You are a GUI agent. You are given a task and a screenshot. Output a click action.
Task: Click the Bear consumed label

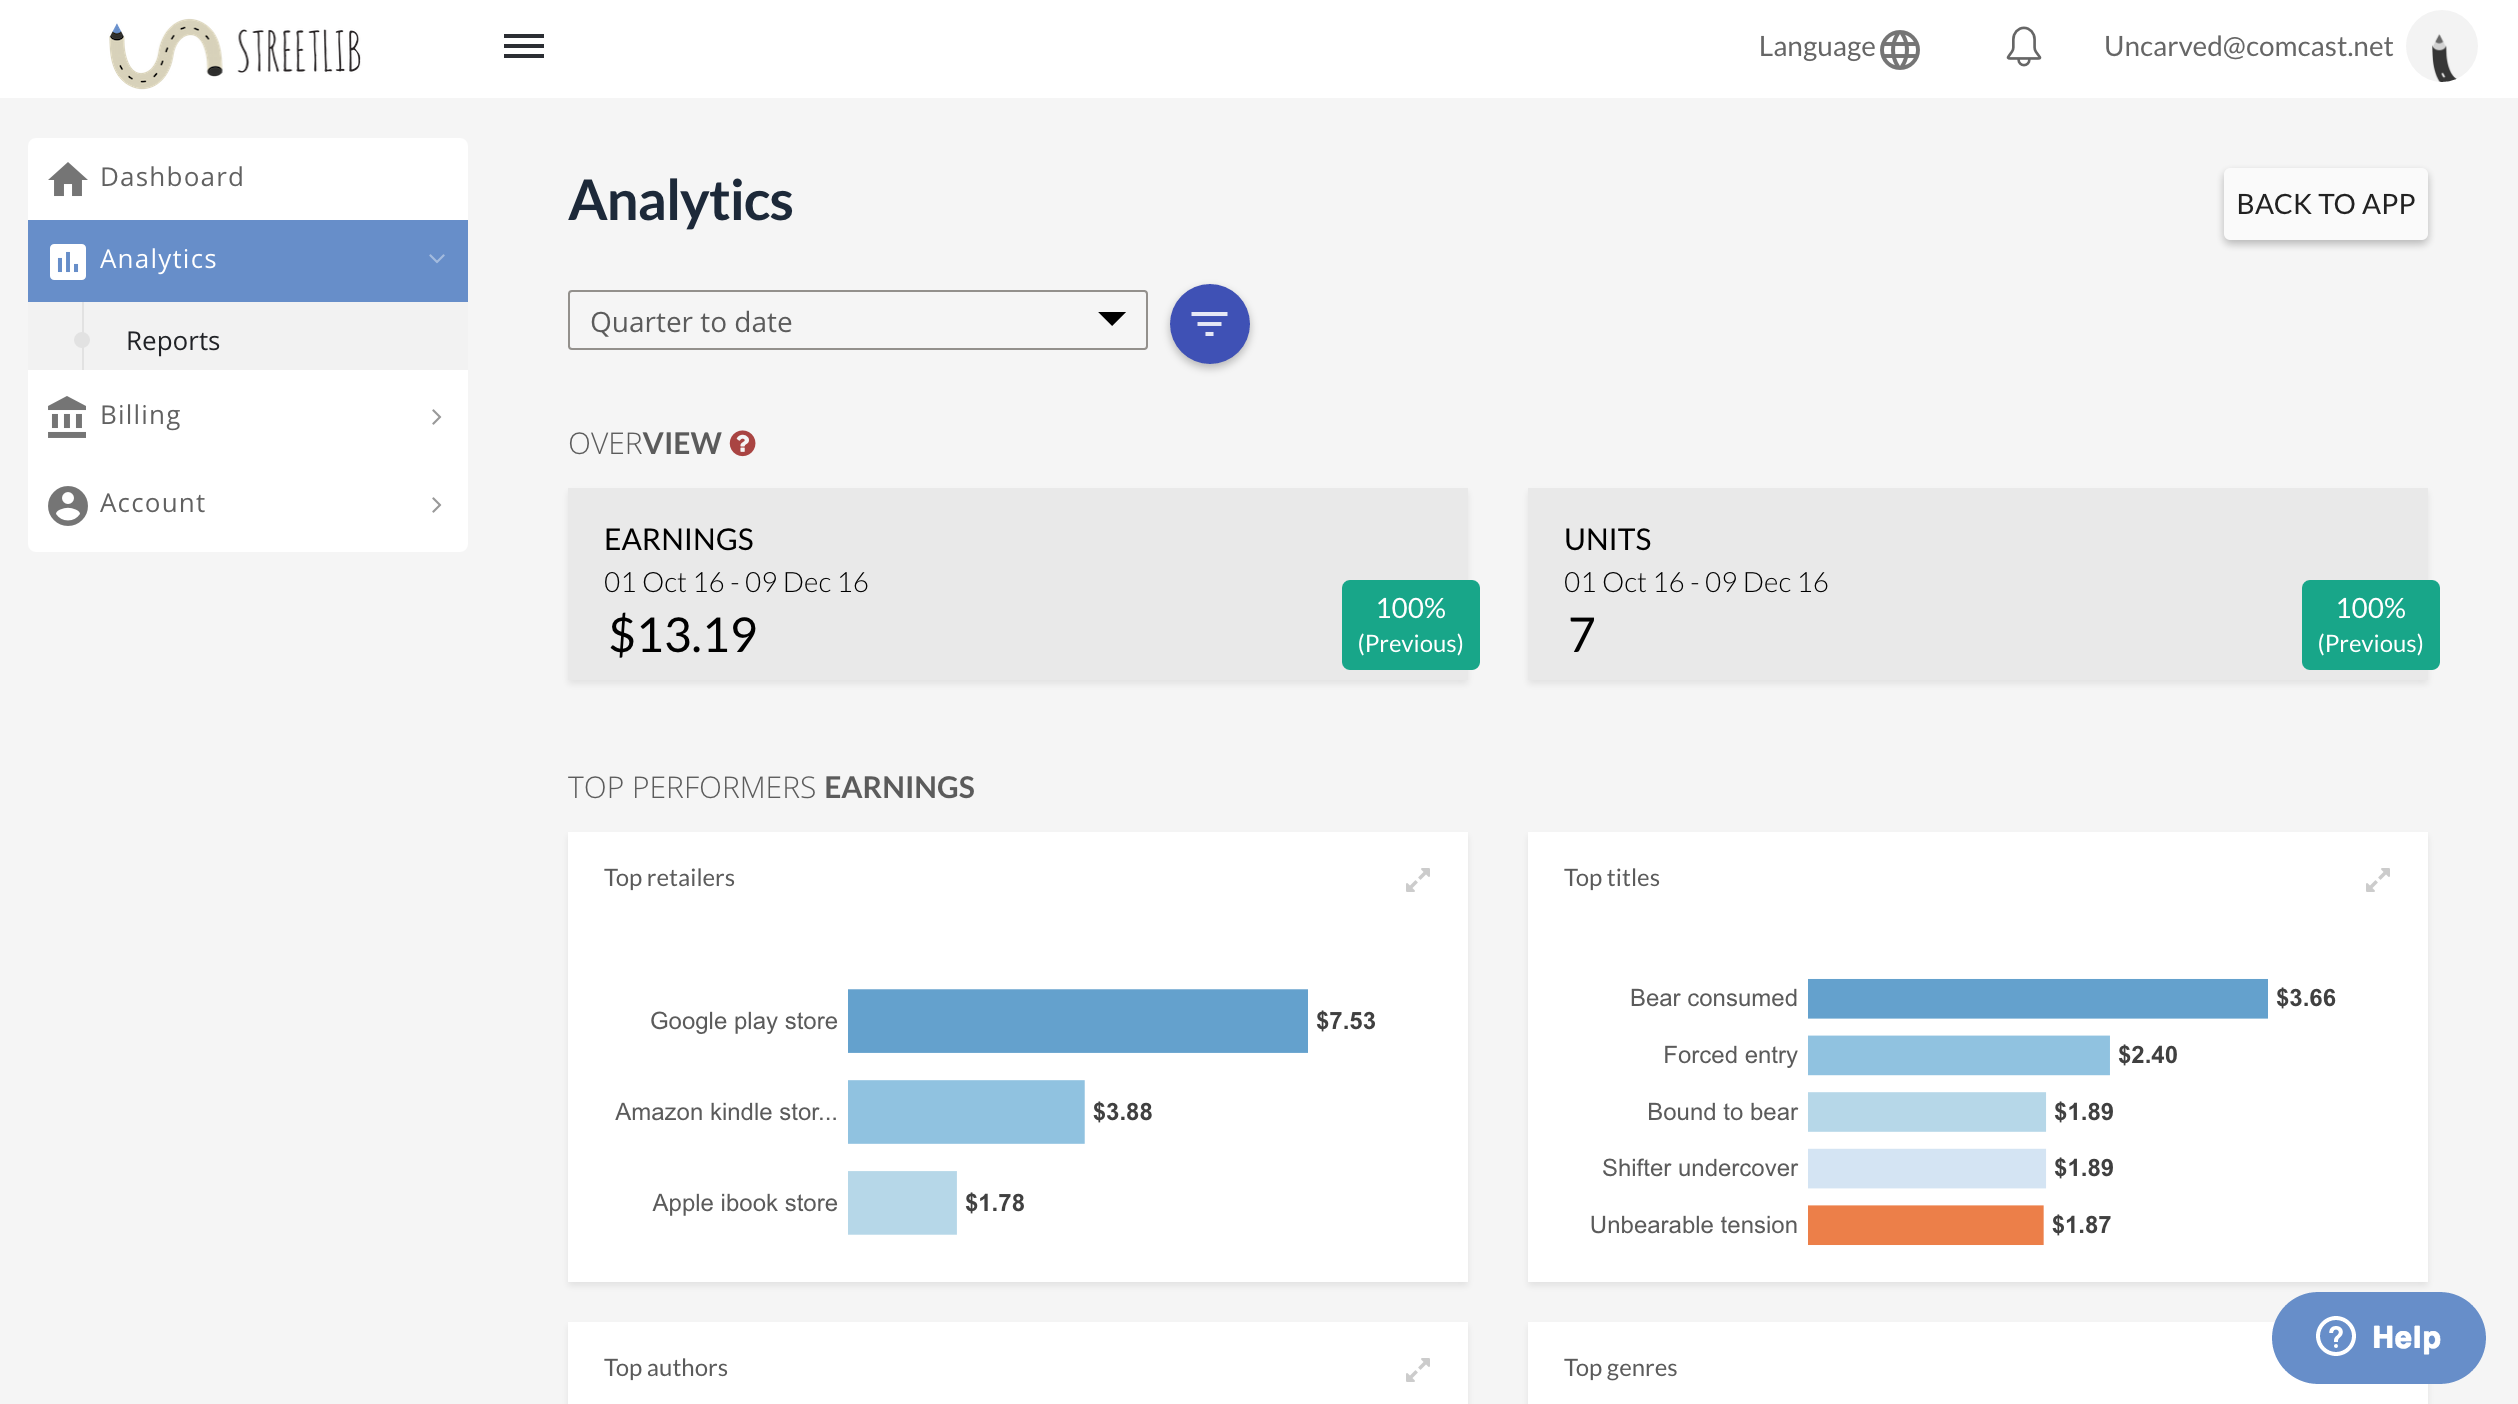coord(1713,998)
